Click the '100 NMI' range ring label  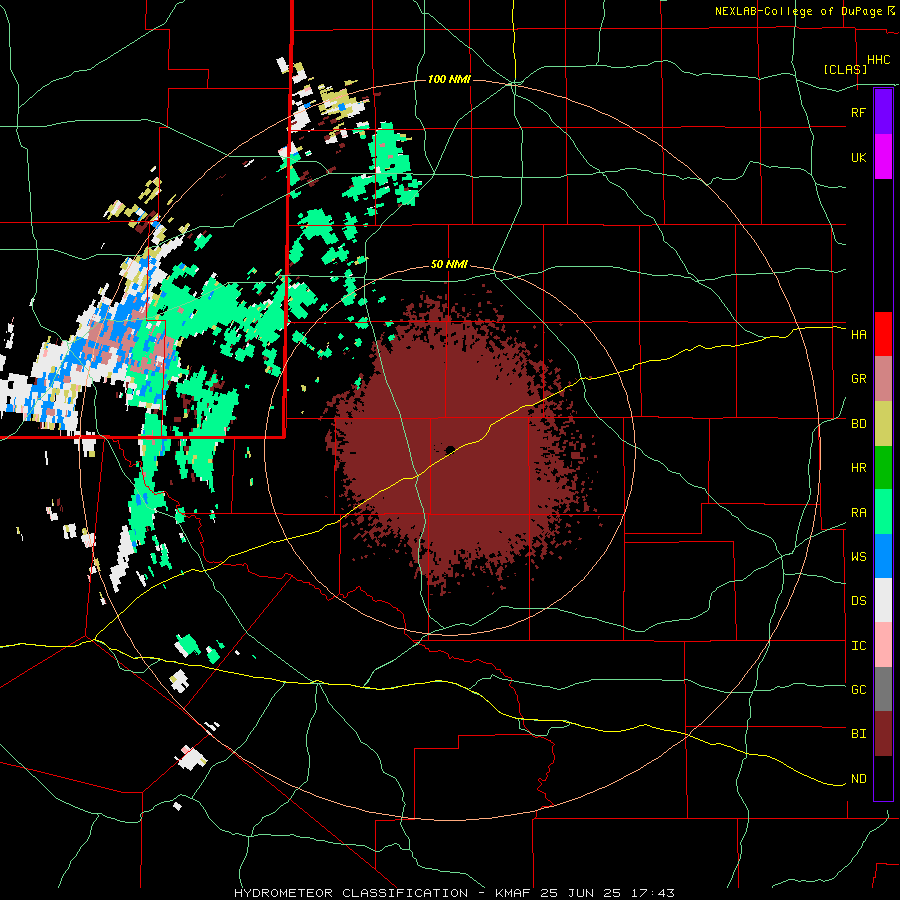pyautogui.click(x=449, y=79)
